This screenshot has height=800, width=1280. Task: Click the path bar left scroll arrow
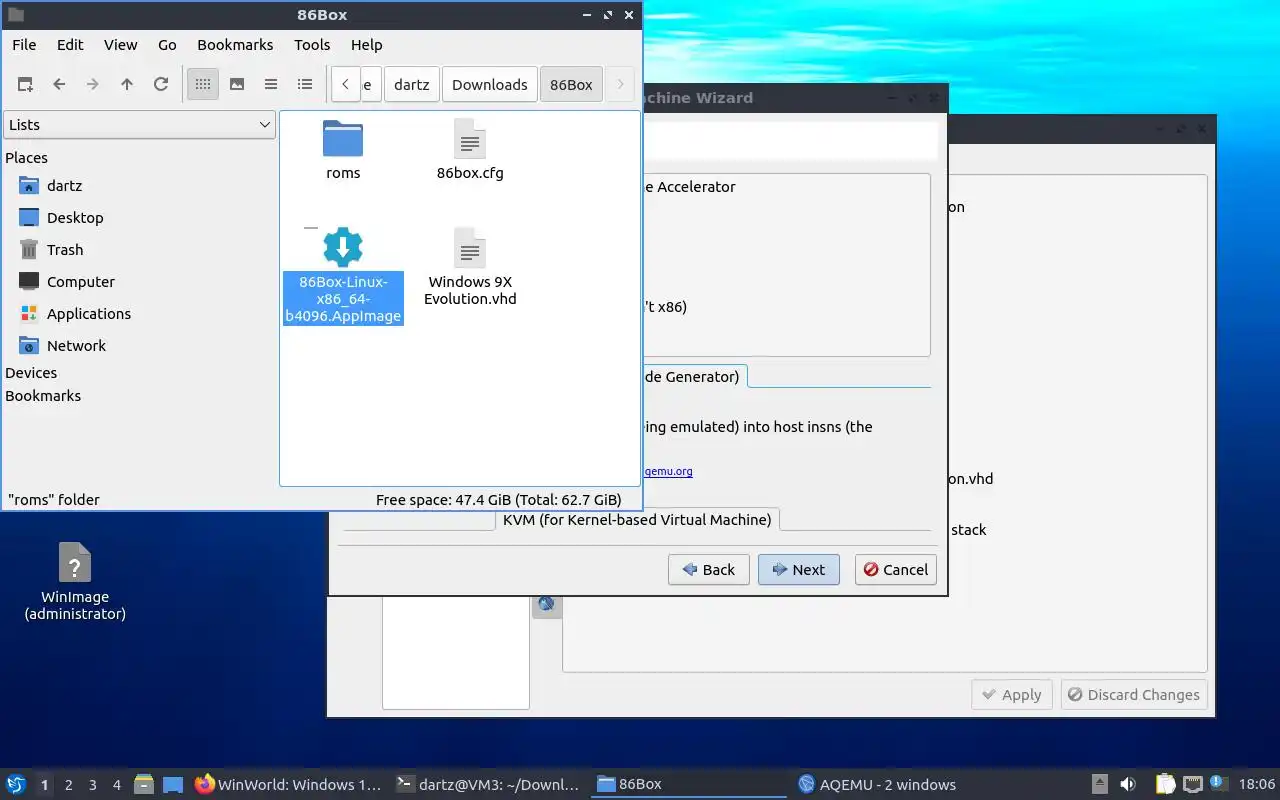[x=345, y=85]
